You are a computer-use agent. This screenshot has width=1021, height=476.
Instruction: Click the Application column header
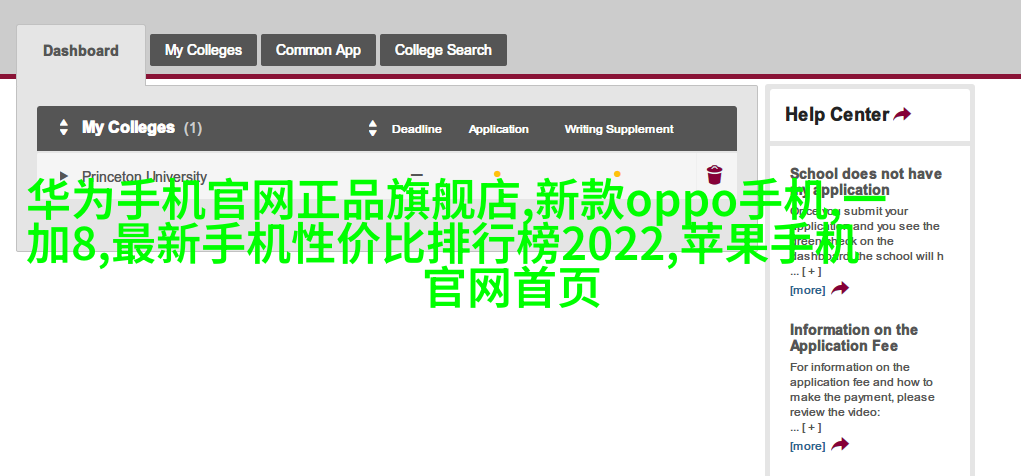click(498, 129)
